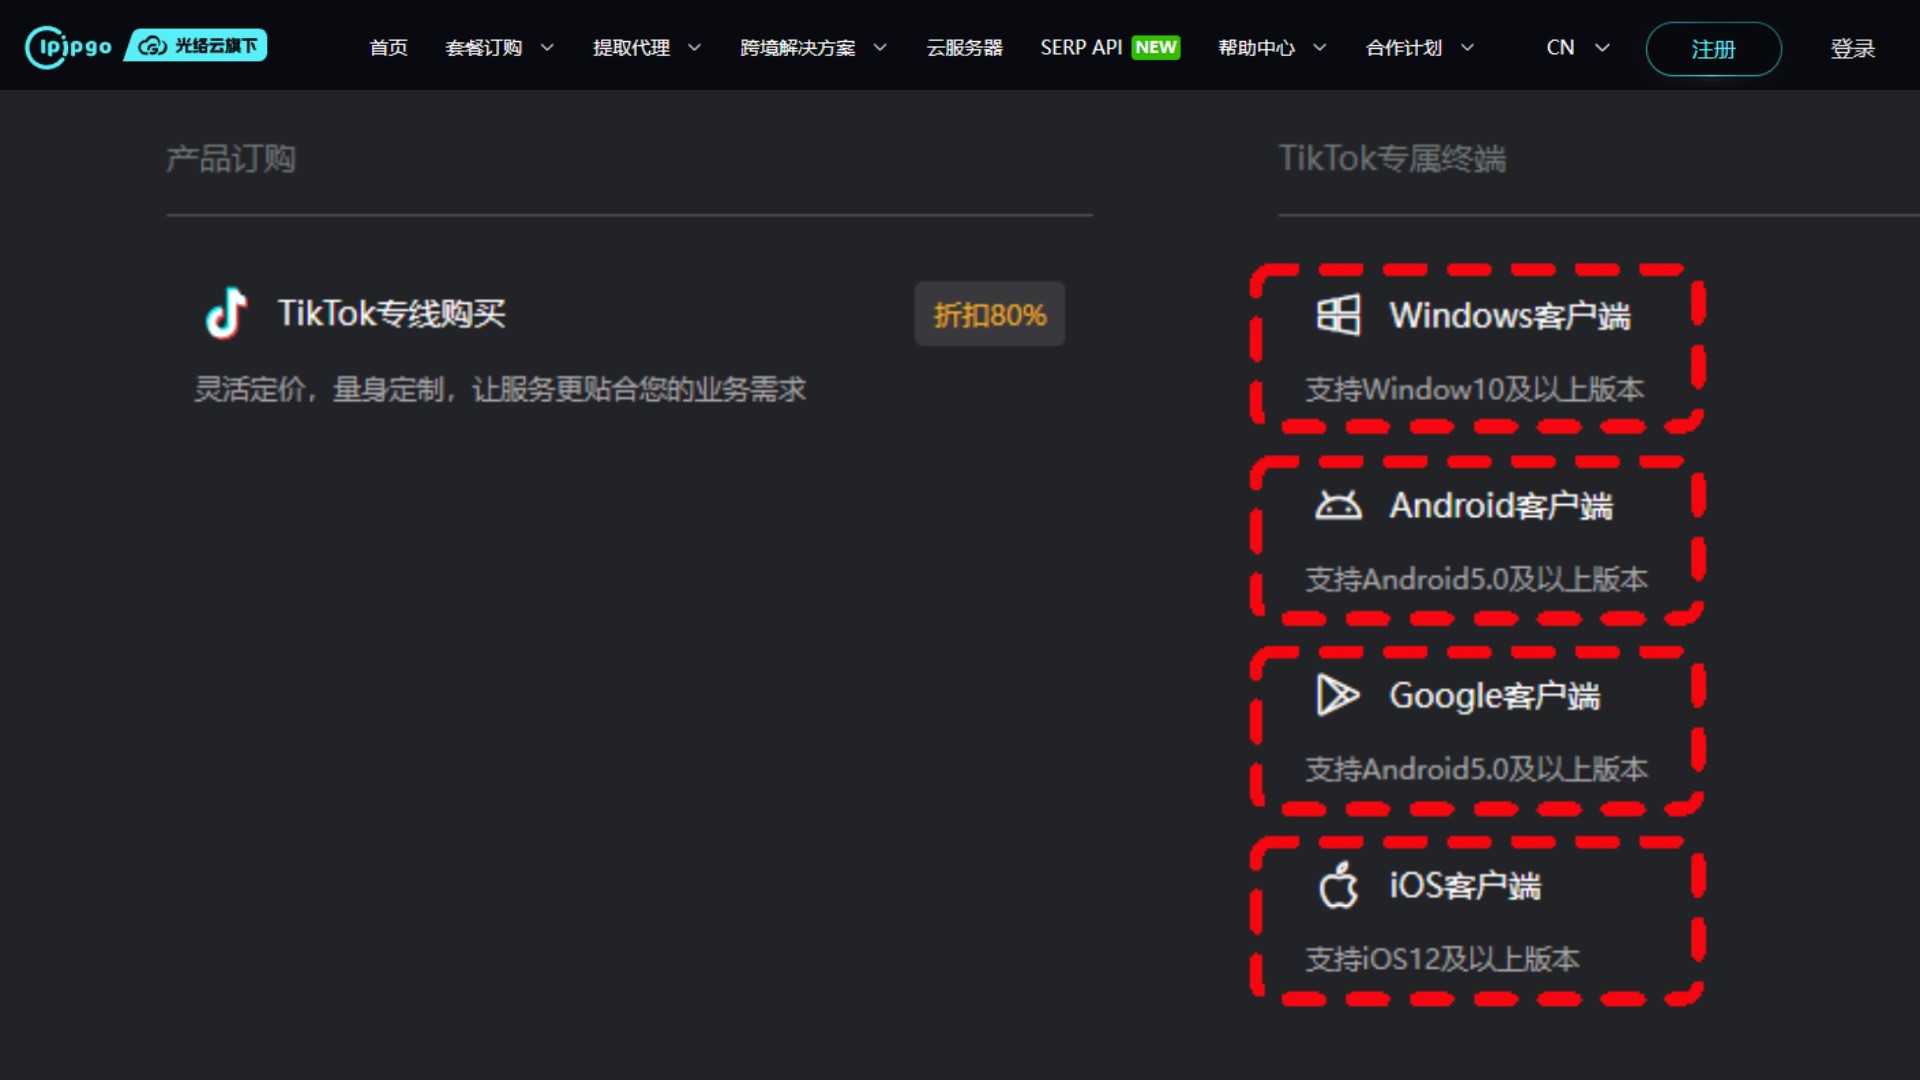The height and width of the screenshot is (1080, 1920).
Task: Select 云服务器 in the navigation bar
Action: click(x=964, y=47)
